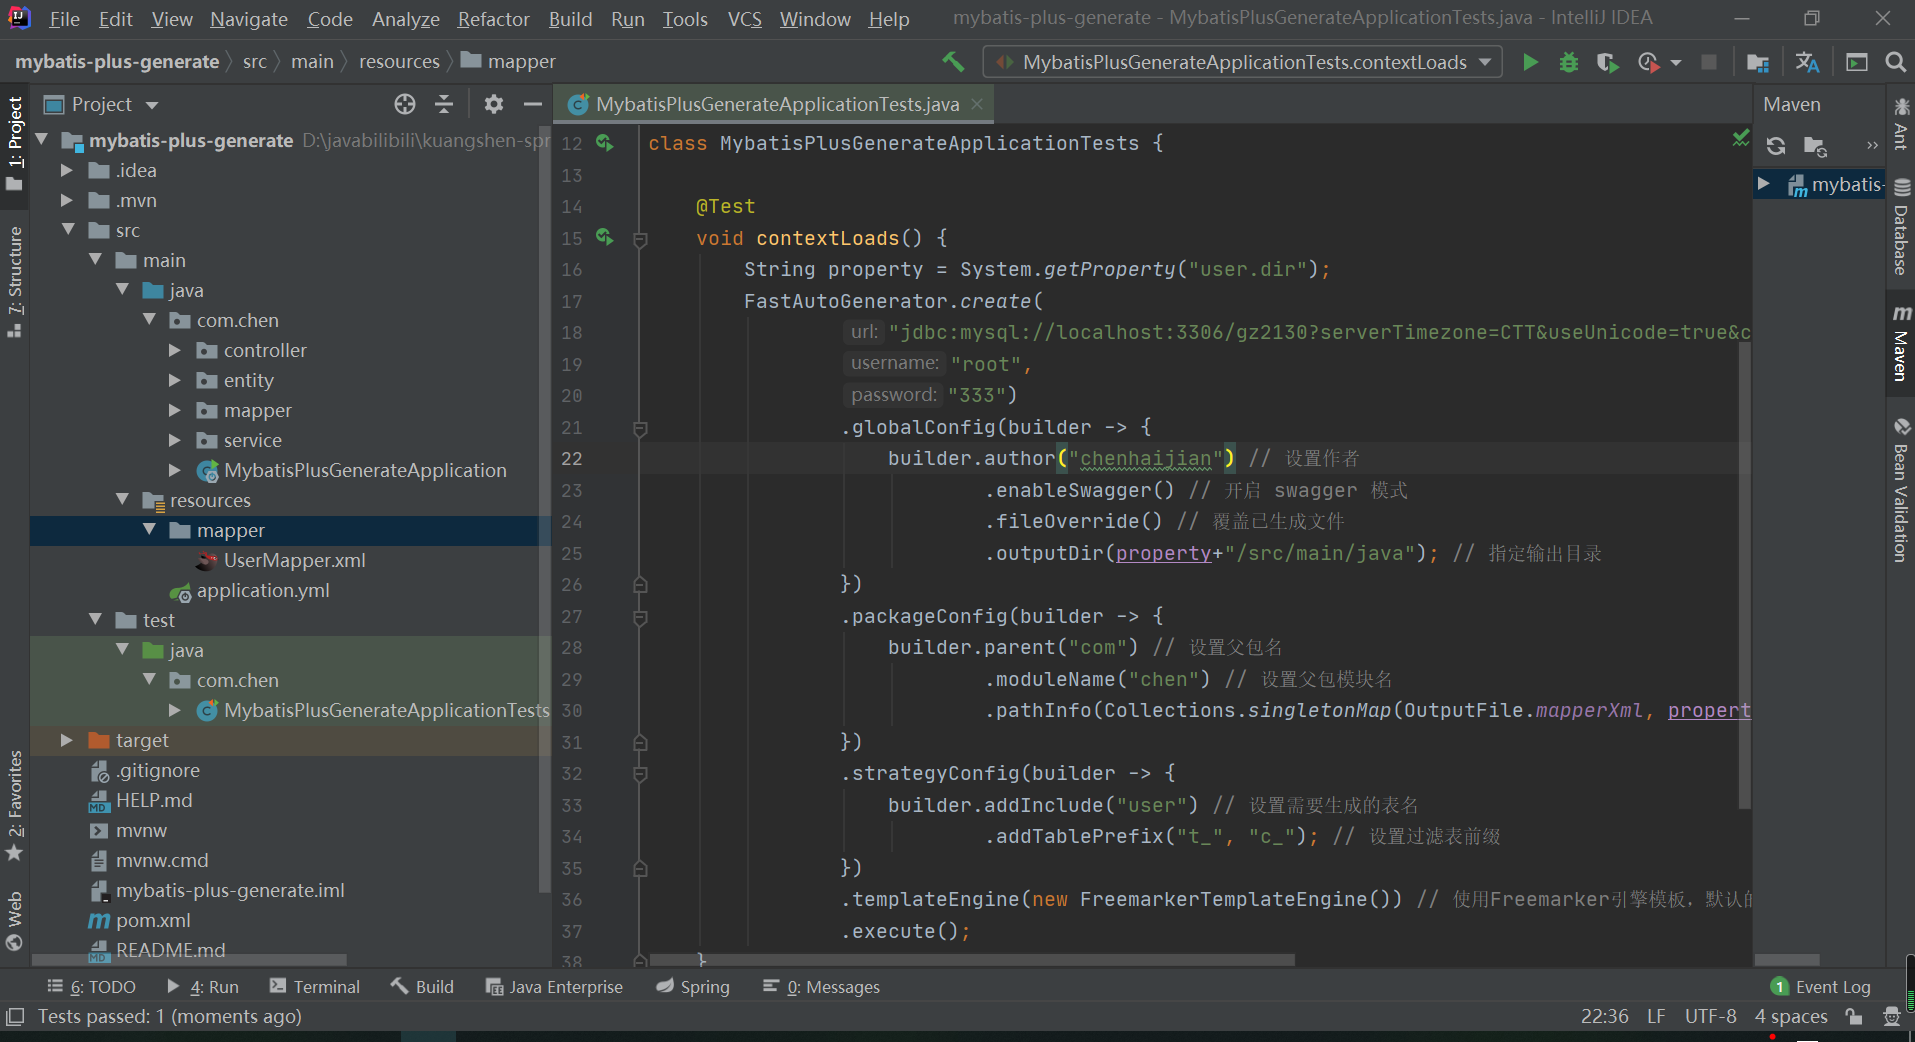Select UserMapper.xml in project tree

(x=294, y=560)
